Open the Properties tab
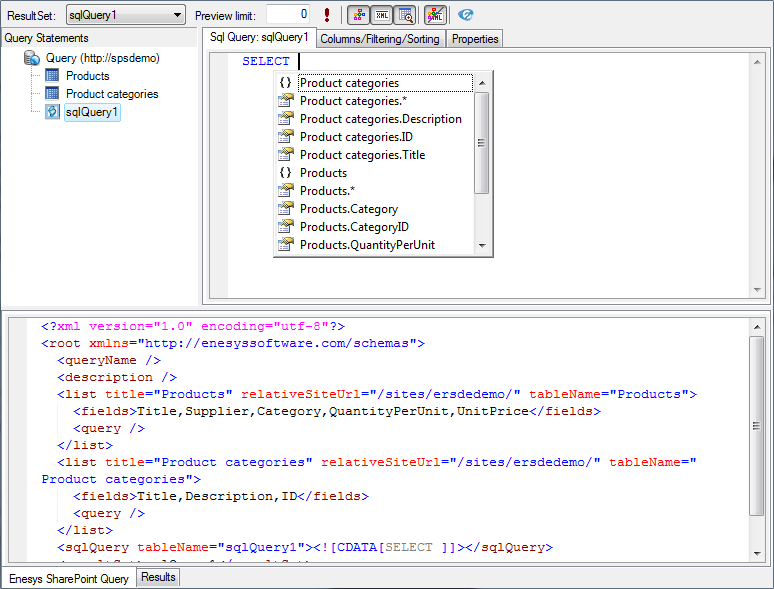 point(475,38)
